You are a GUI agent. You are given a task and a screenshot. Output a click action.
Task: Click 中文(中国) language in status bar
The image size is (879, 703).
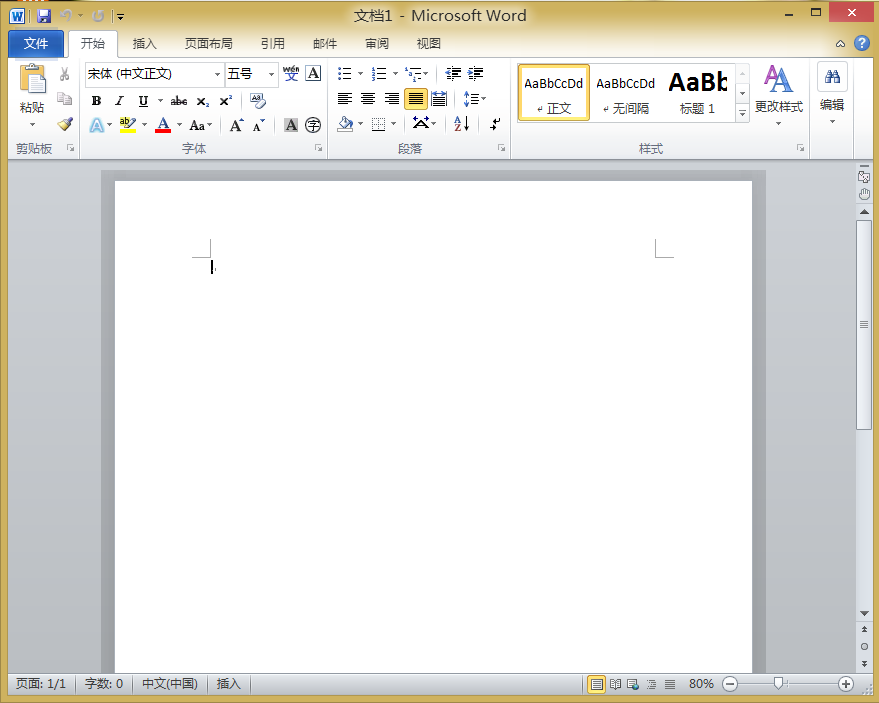(x=170, y=684)
